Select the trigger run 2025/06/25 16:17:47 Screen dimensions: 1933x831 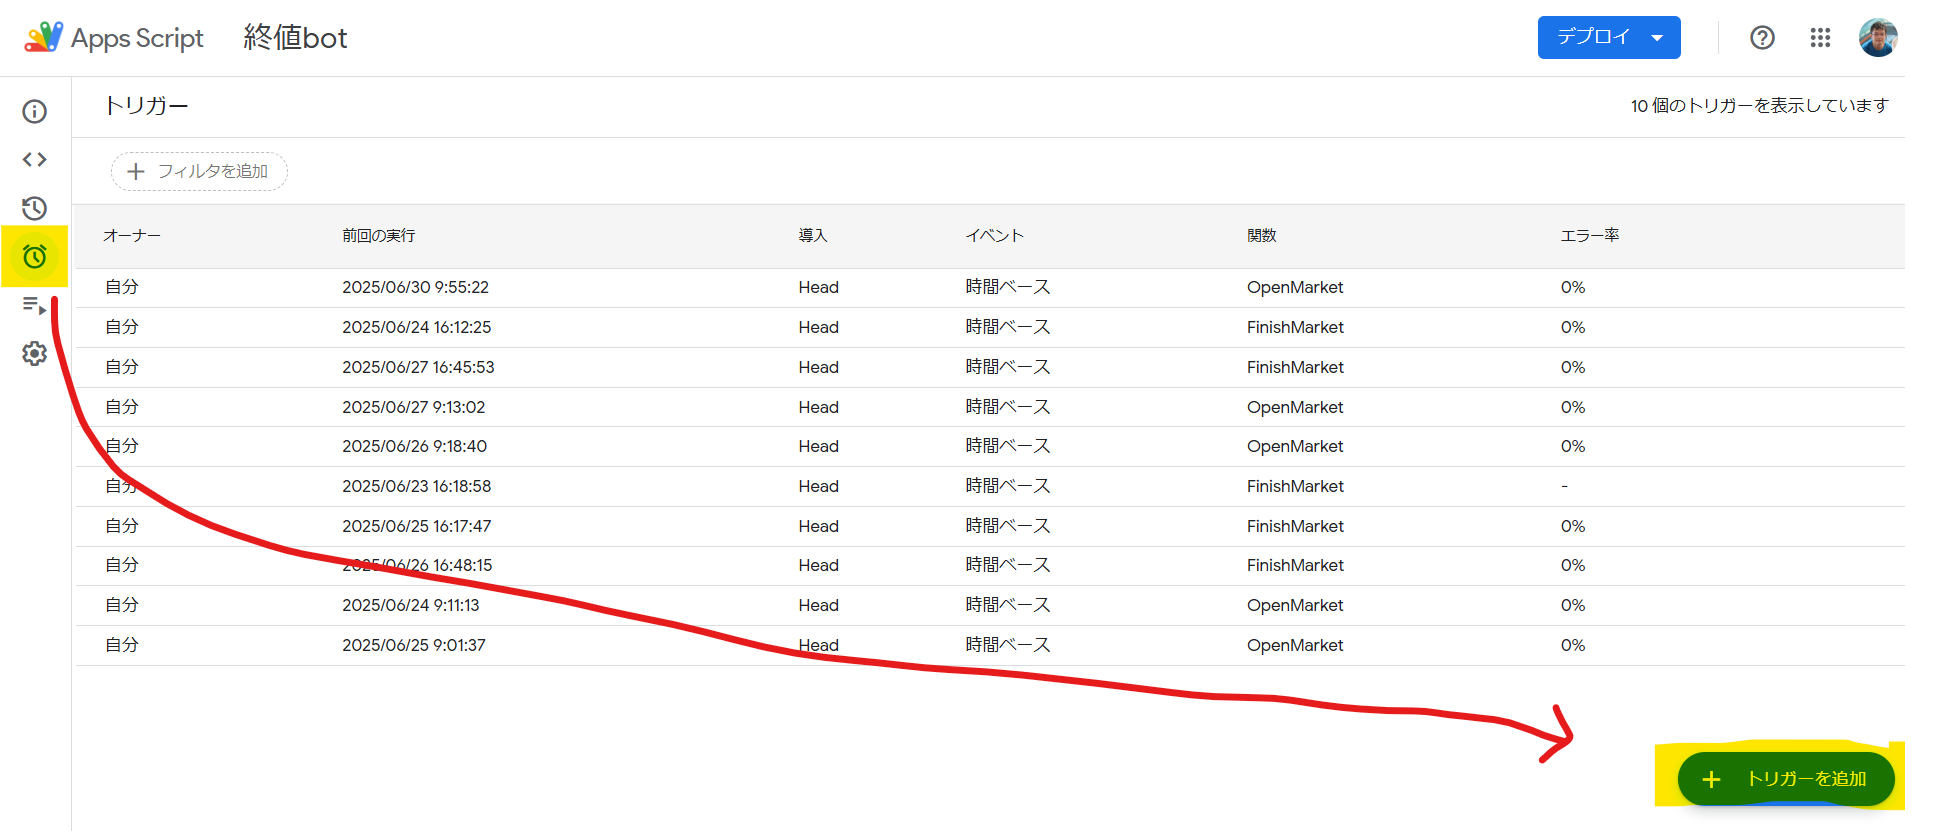coord(416,527)
